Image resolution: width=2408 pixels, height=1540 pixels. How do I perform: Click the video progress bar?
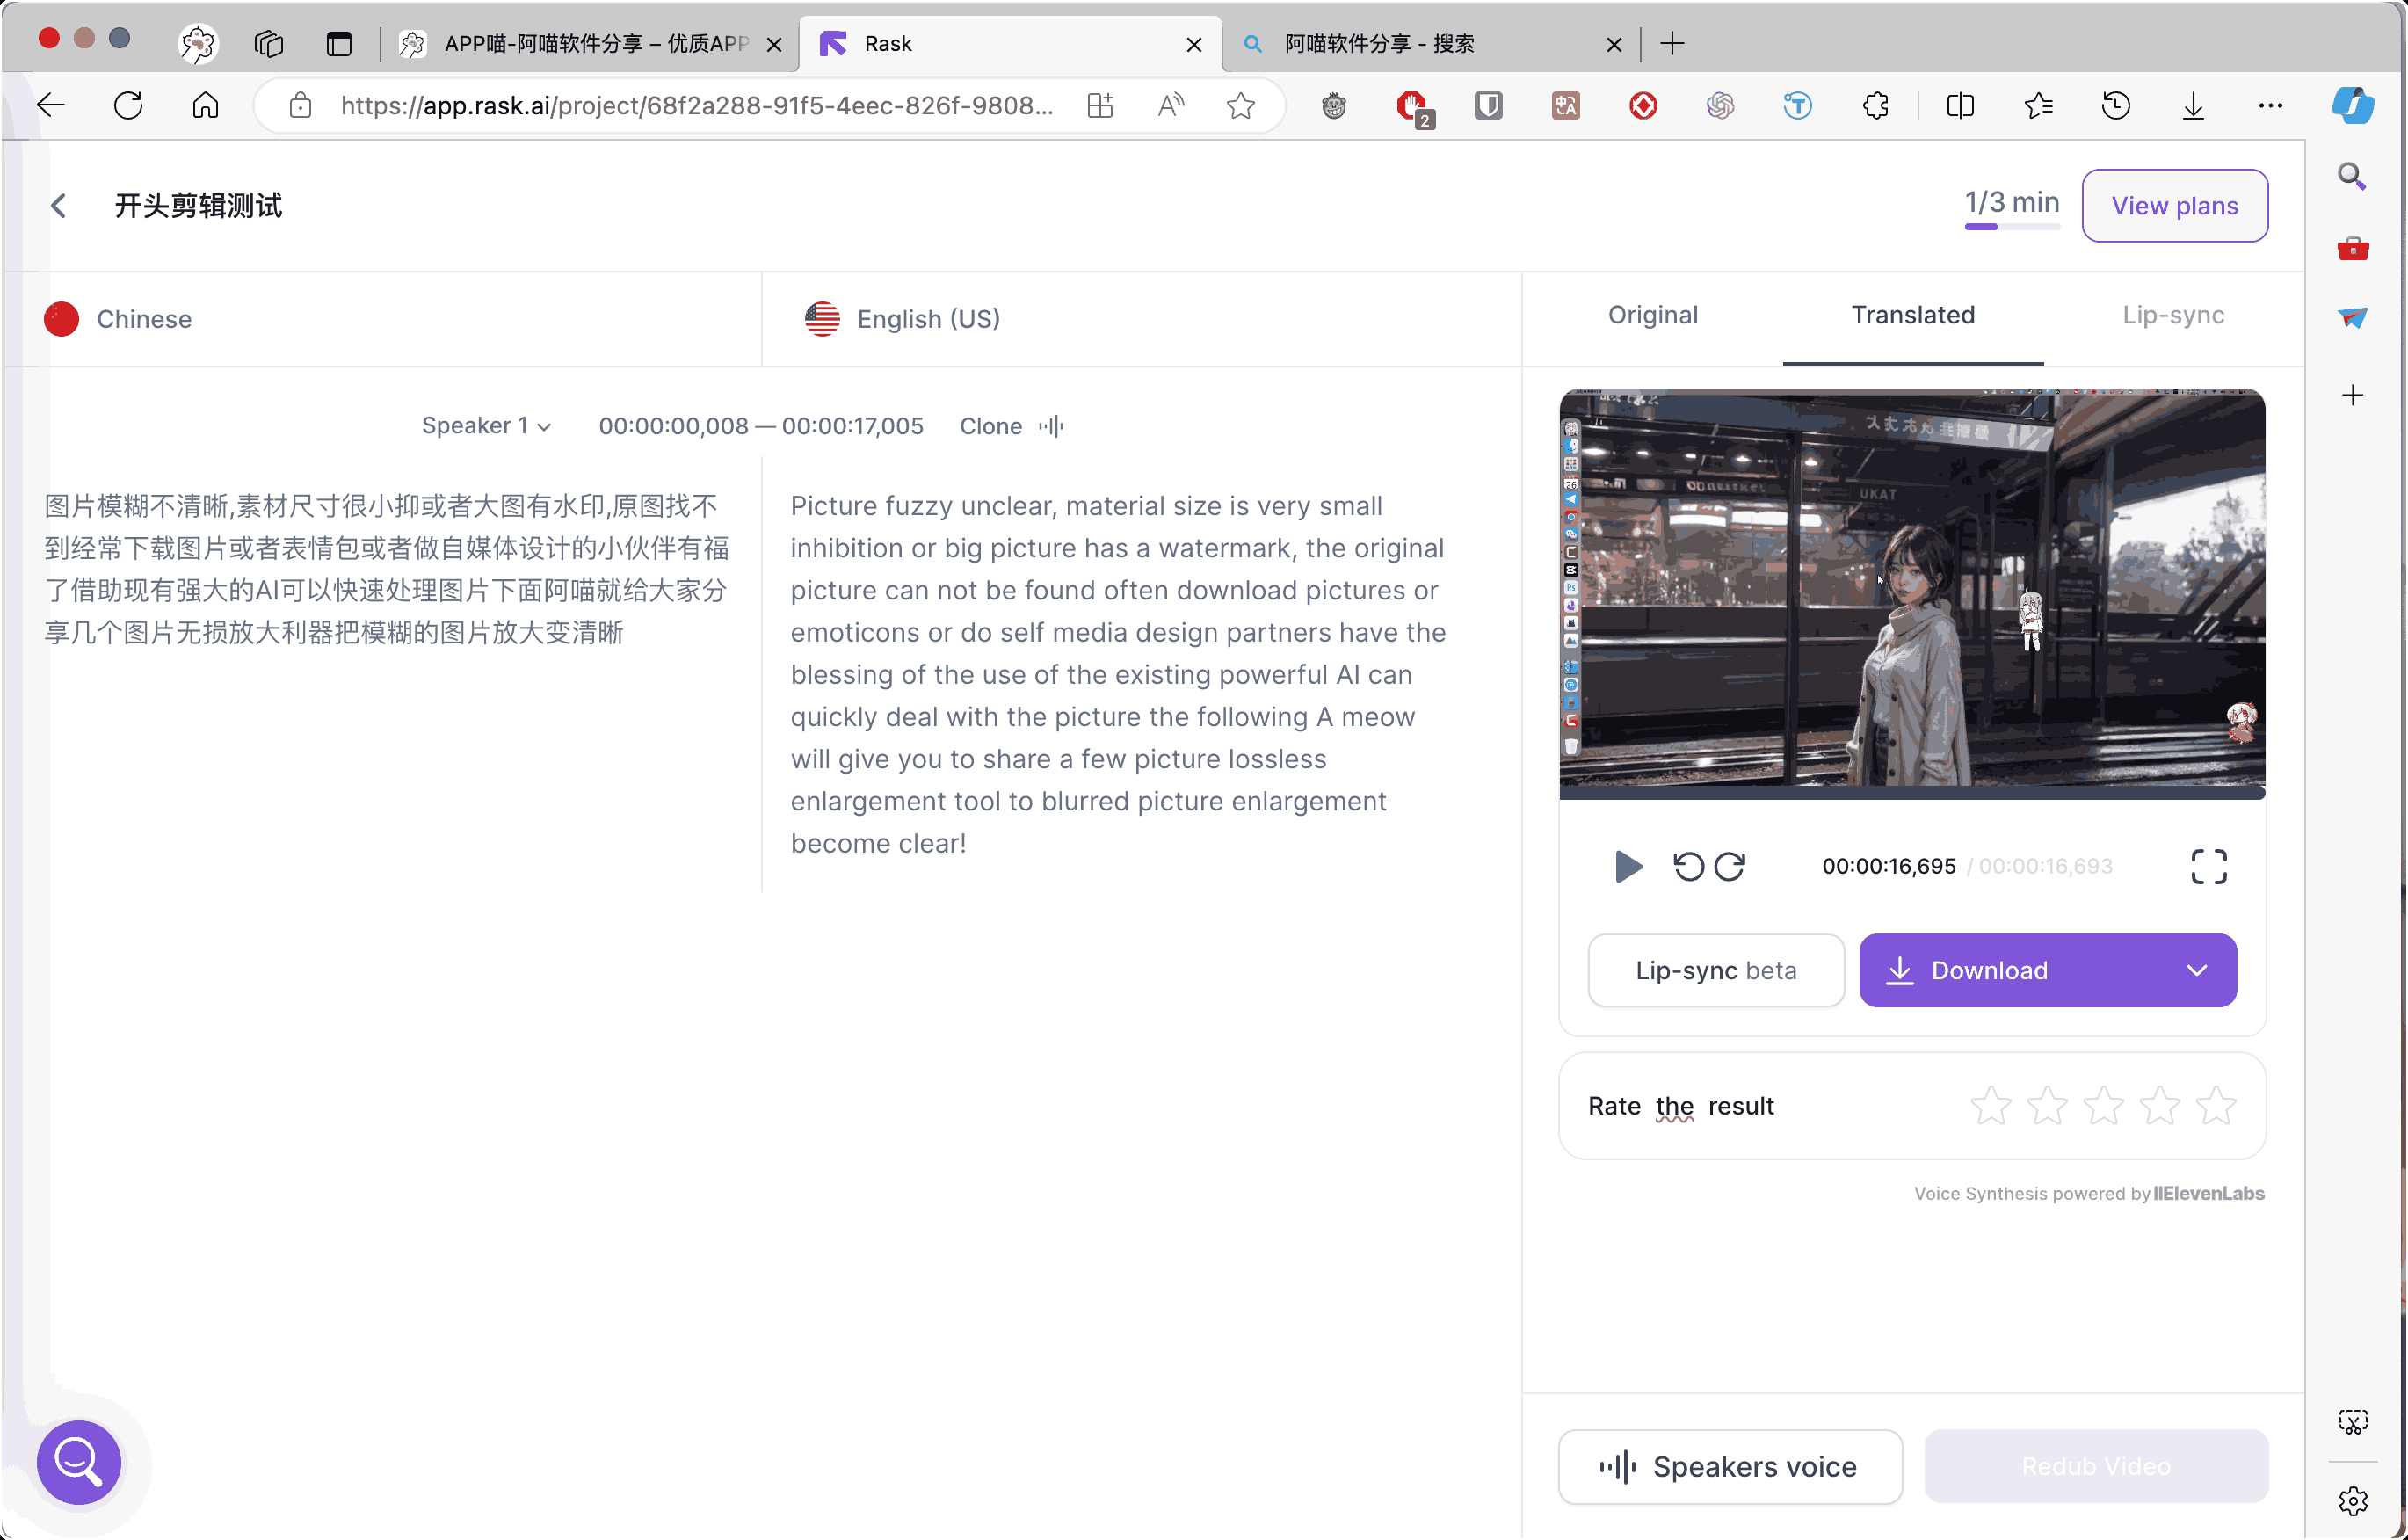1912,793
